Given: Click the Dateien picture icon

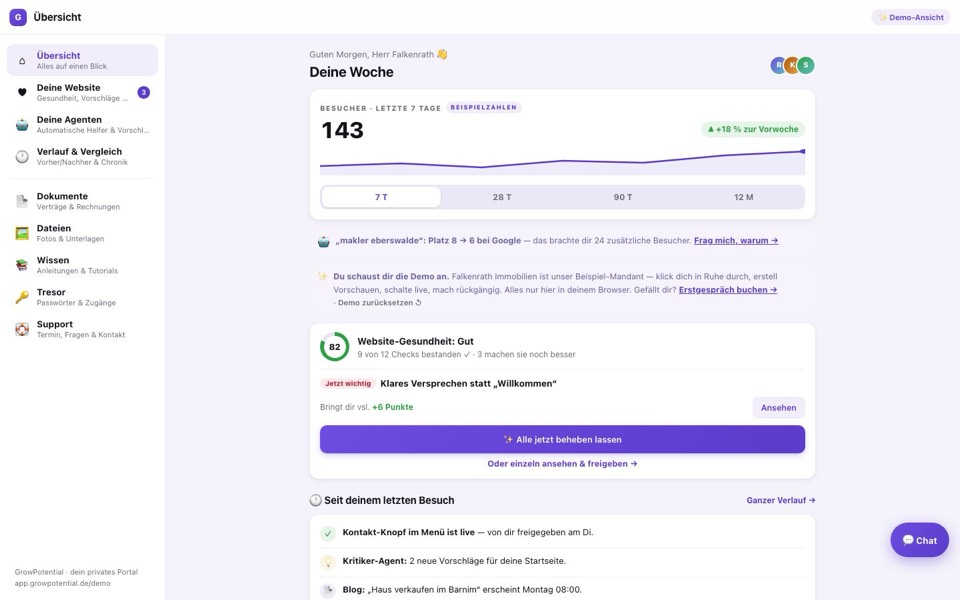Looking at the screenshot, I should 22,233.
